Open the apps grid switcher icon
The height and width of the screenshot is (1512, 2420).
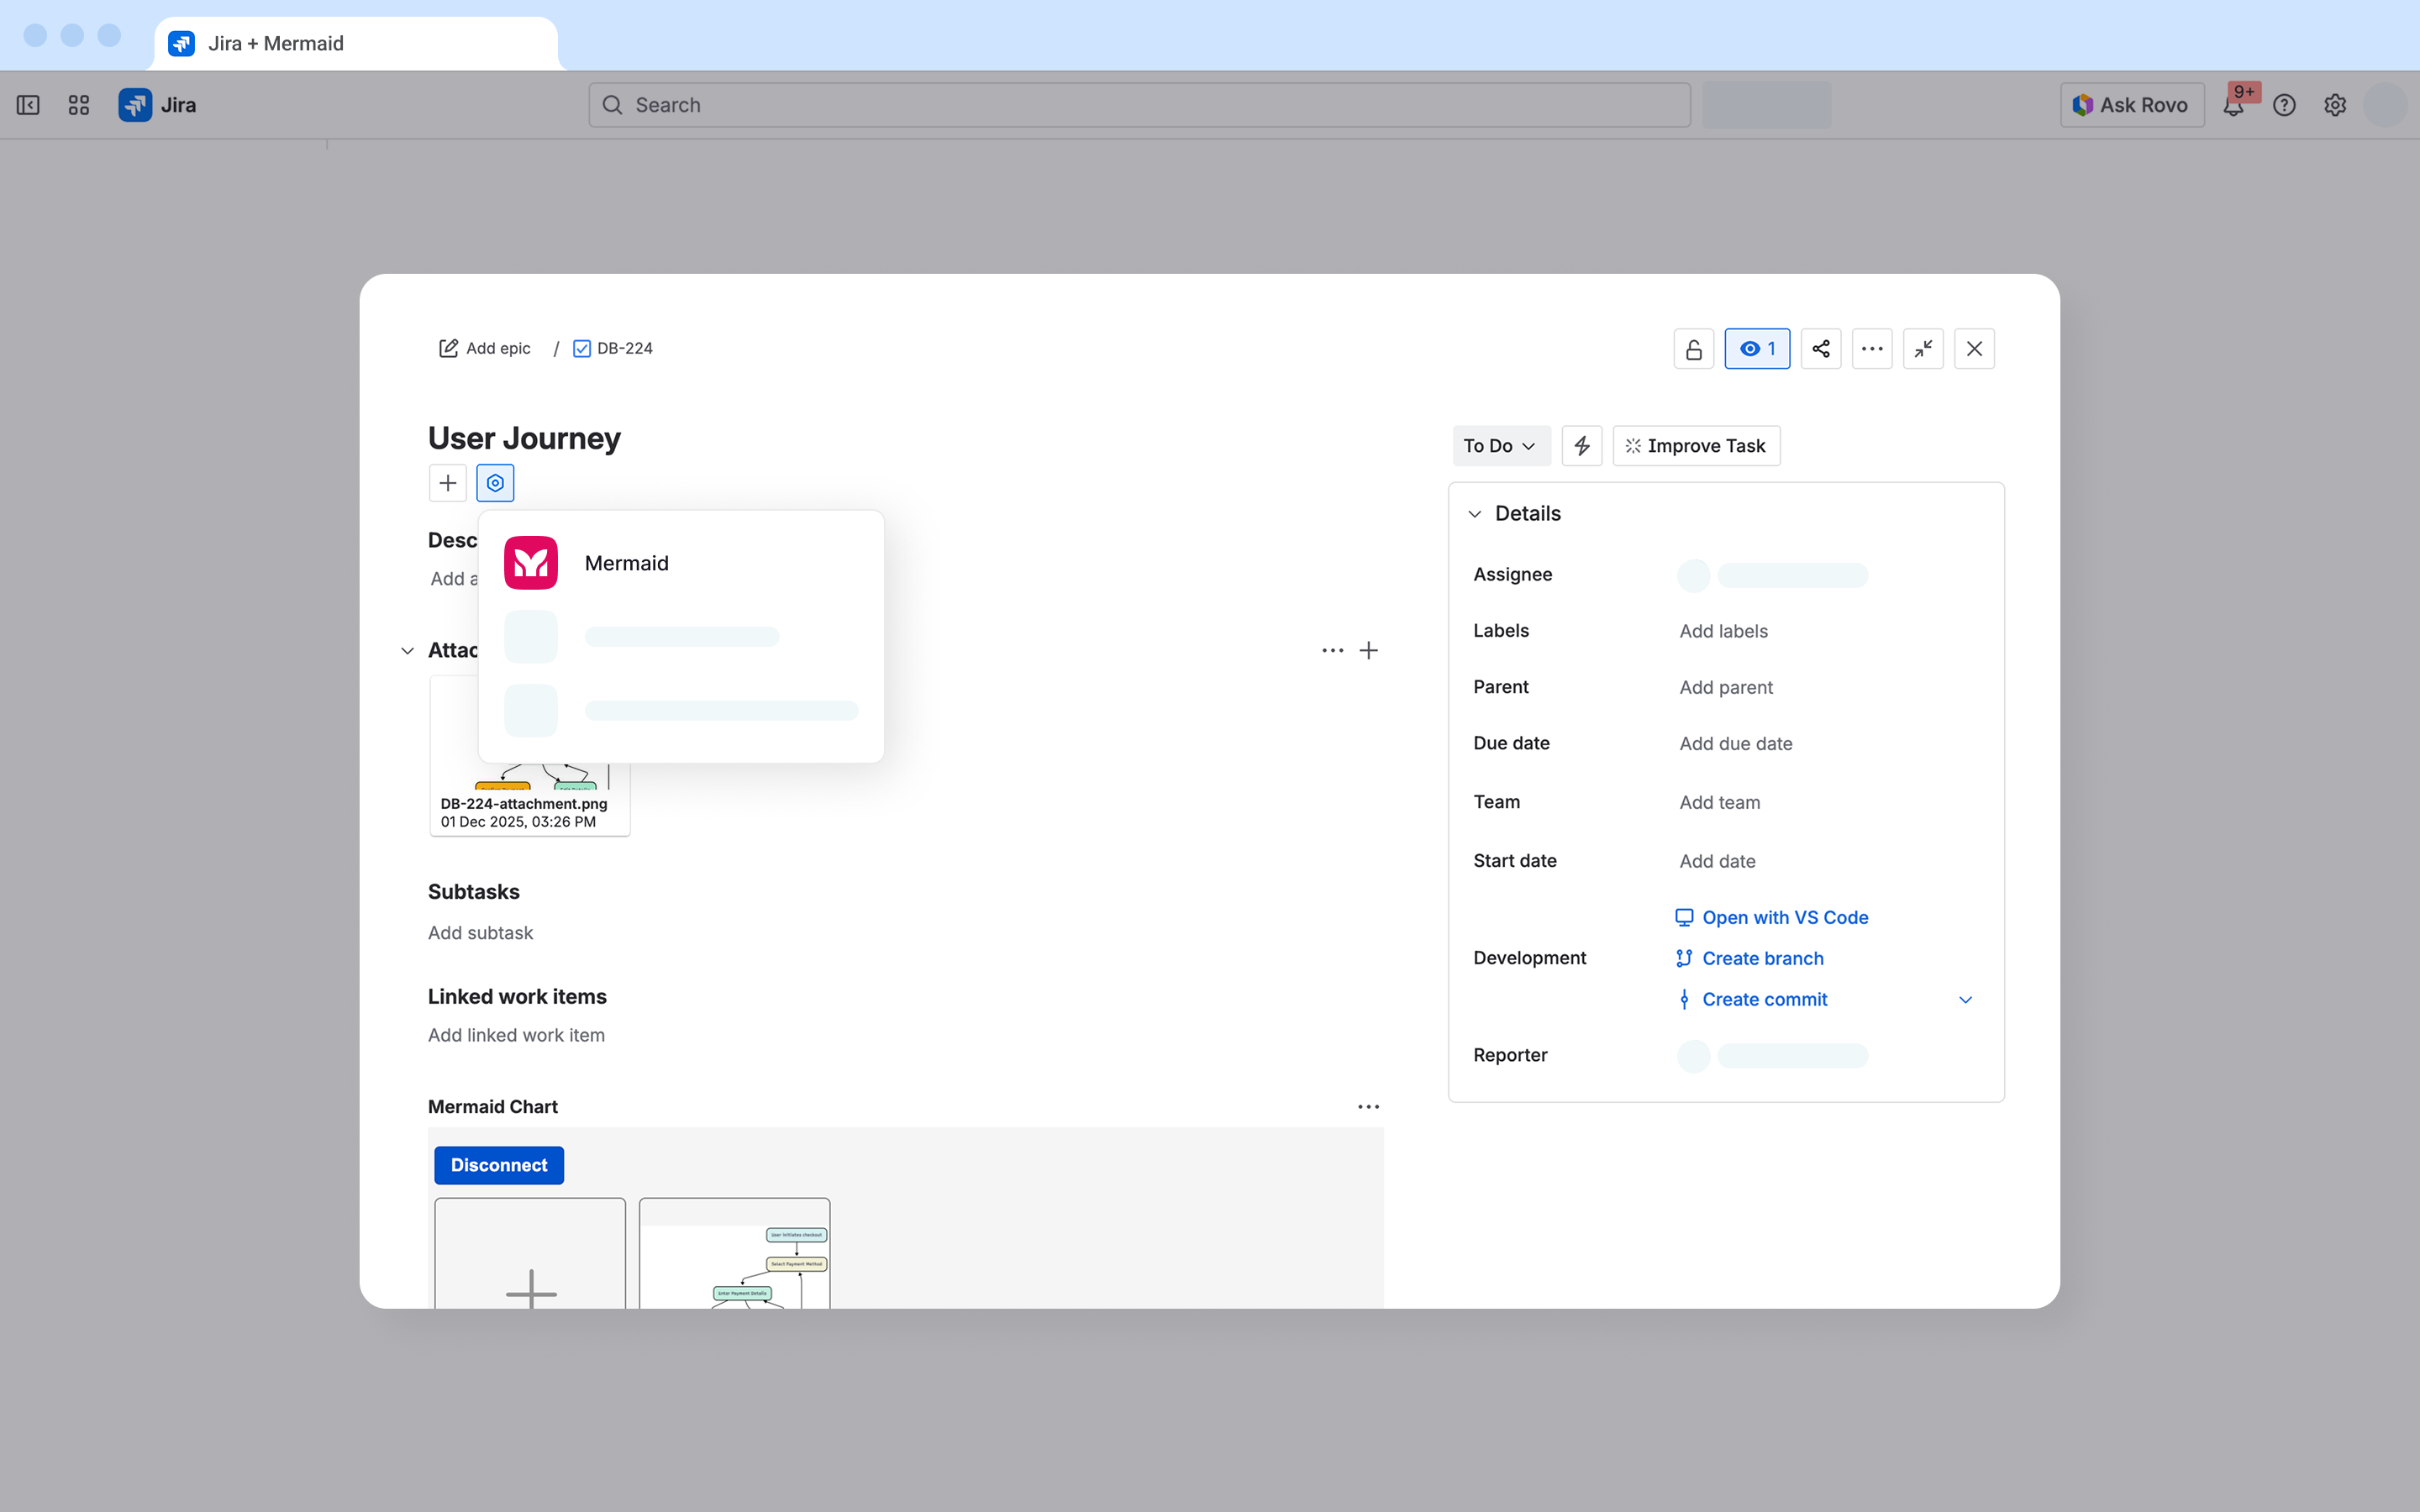pyautogui.click(x=79, y=105)
